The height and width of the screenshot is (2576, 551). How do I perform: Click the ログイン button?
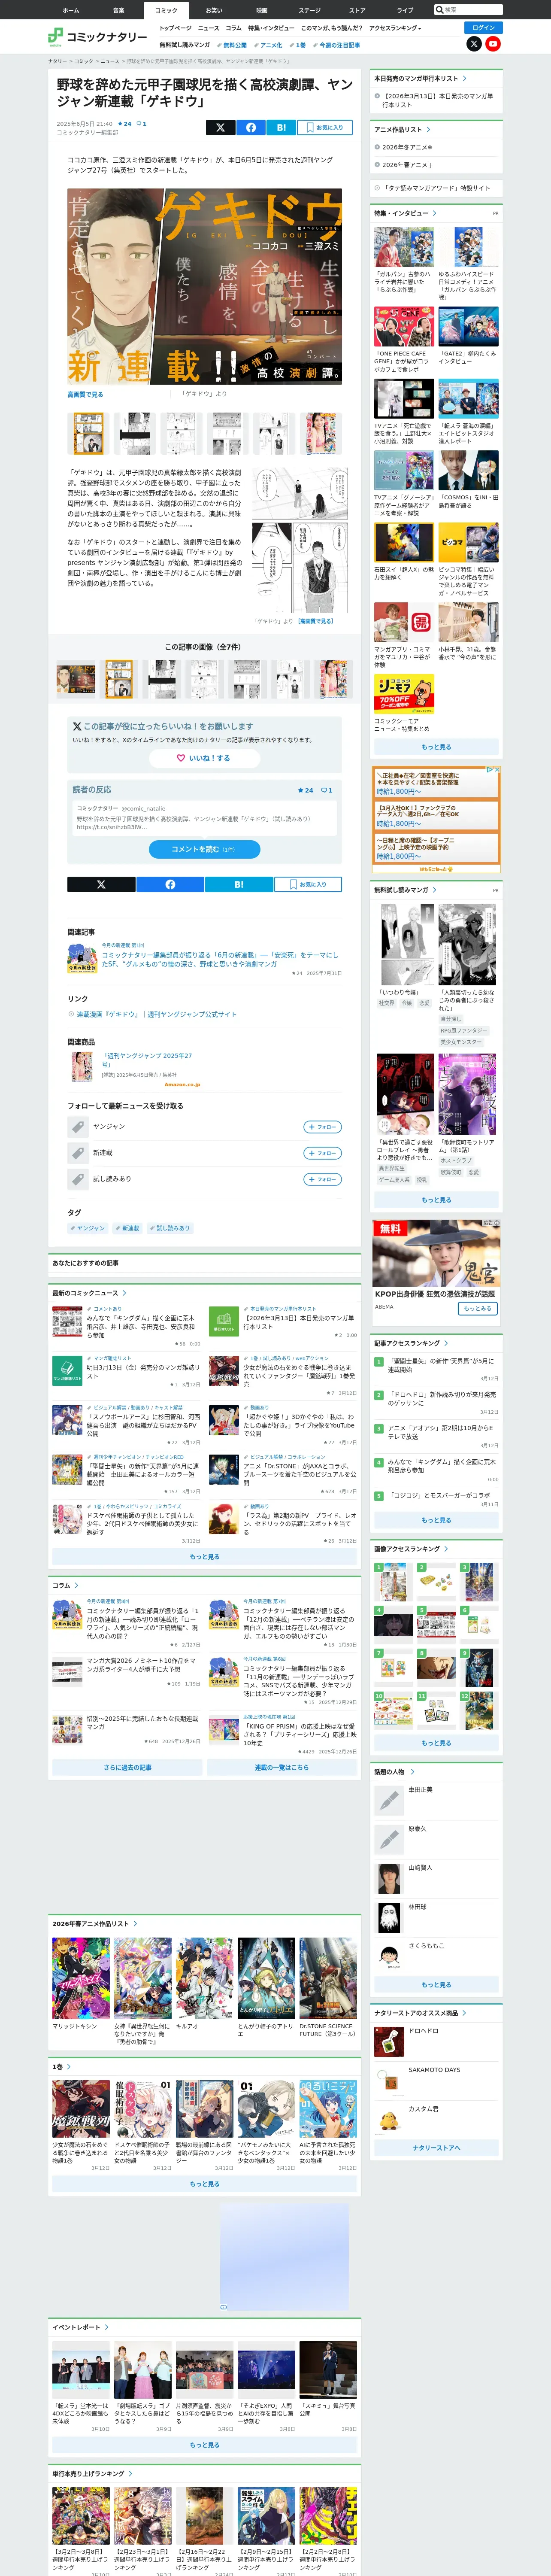click(483, 28)
